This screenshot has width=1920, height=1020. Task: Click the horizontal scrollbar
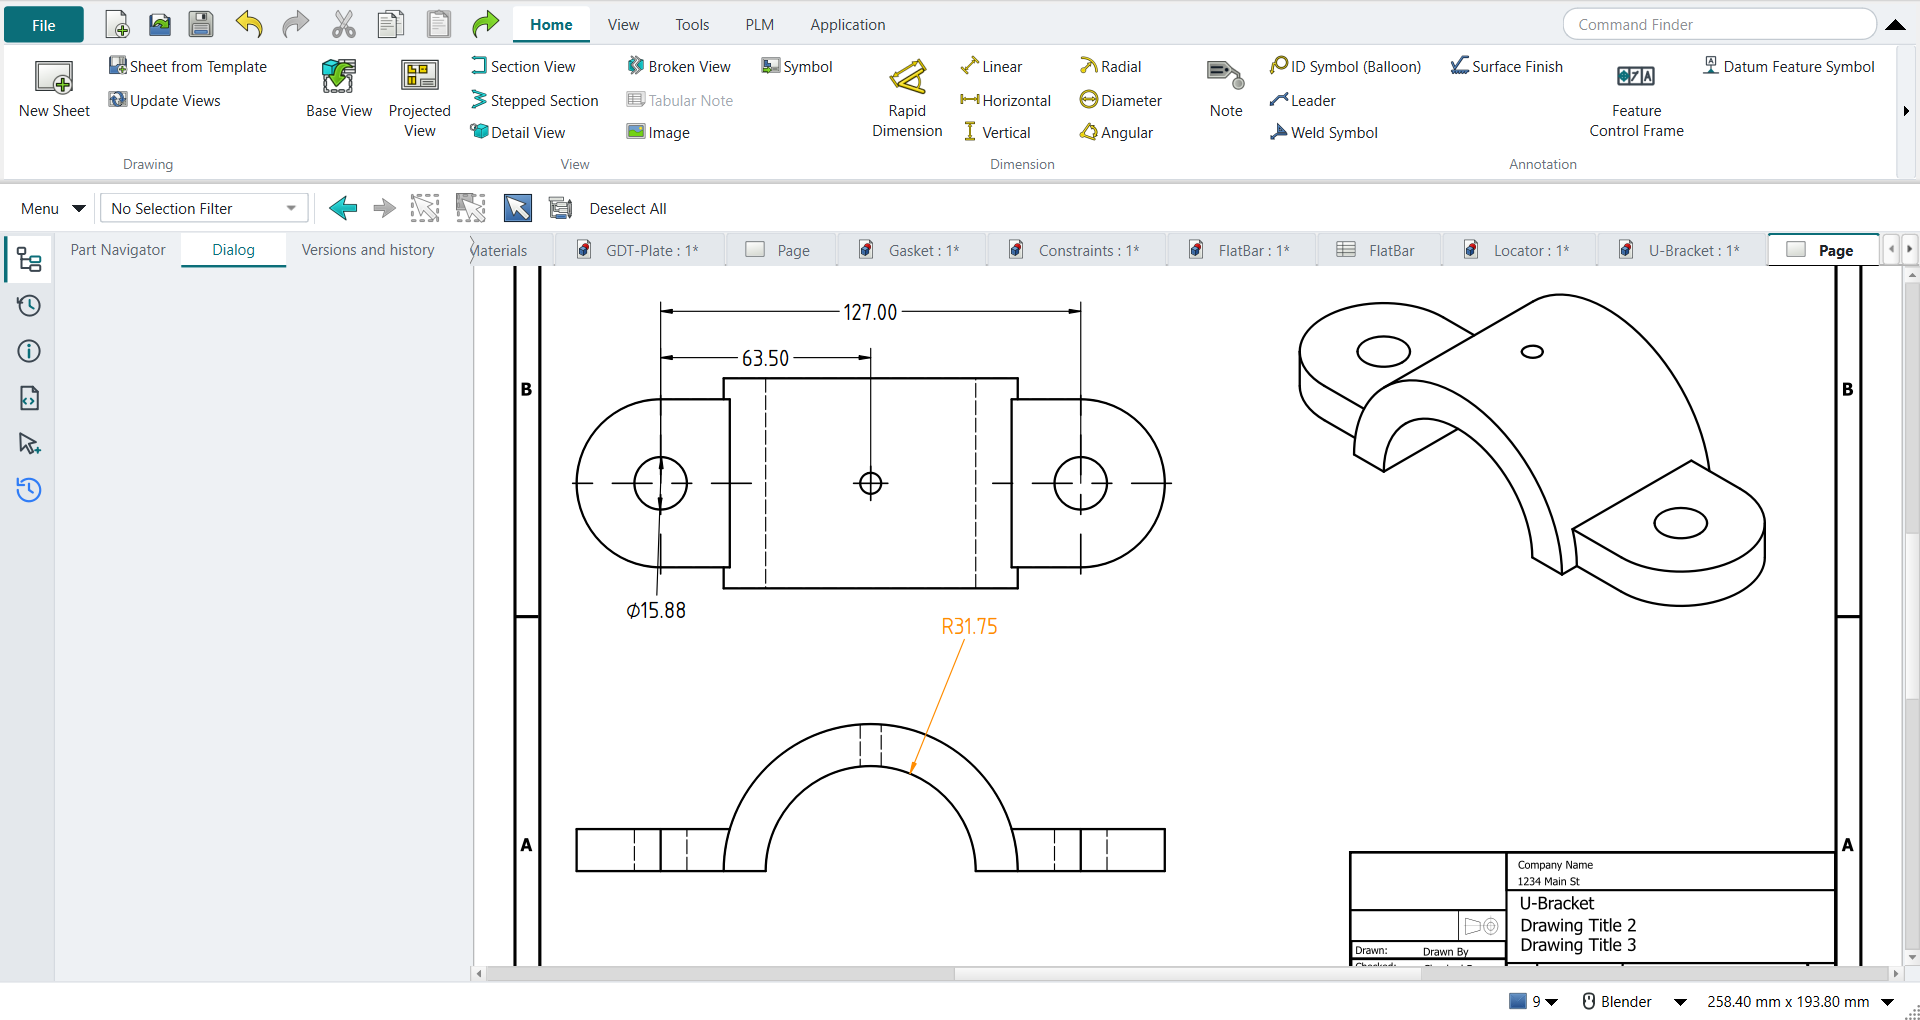point(1186,973)
